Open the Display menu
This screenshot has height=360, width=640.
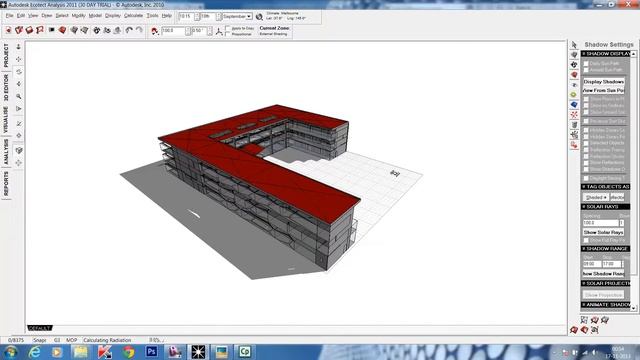tap(113, 16)
